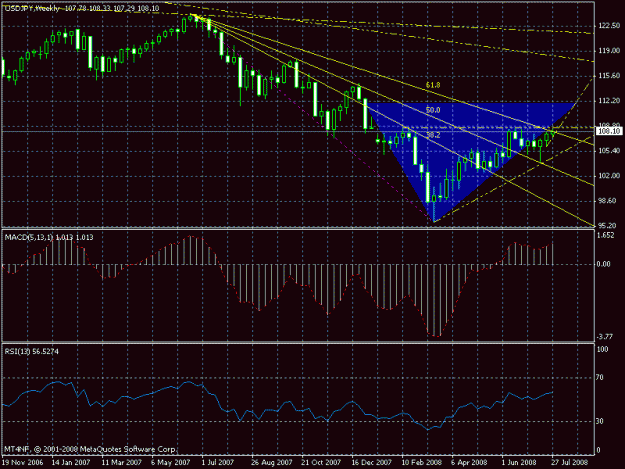Click the 11 Mar 2007 date label

point(122,462)
